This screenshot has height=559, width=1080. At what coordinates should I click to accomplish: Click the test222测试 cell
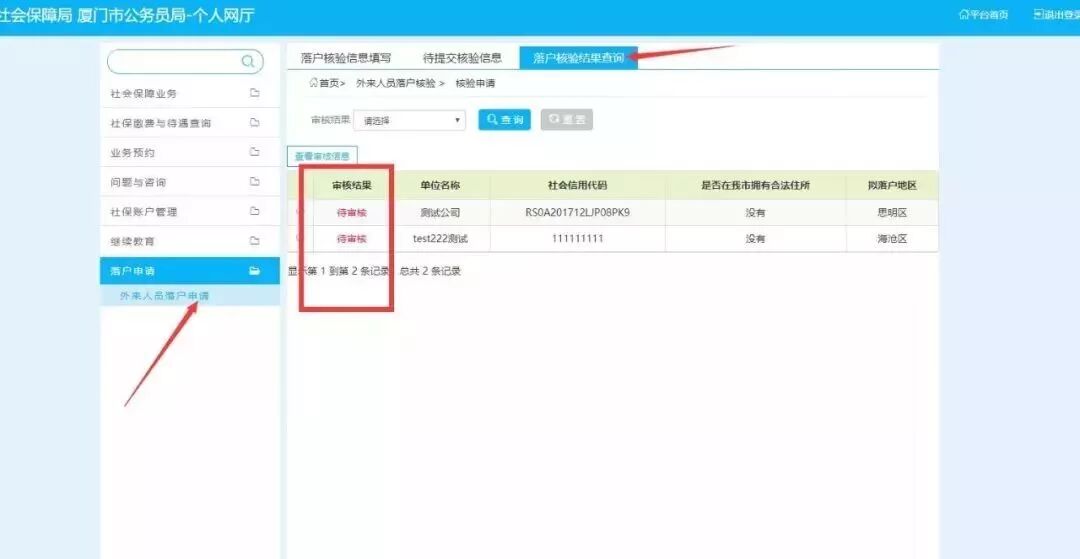click(440, 239)
